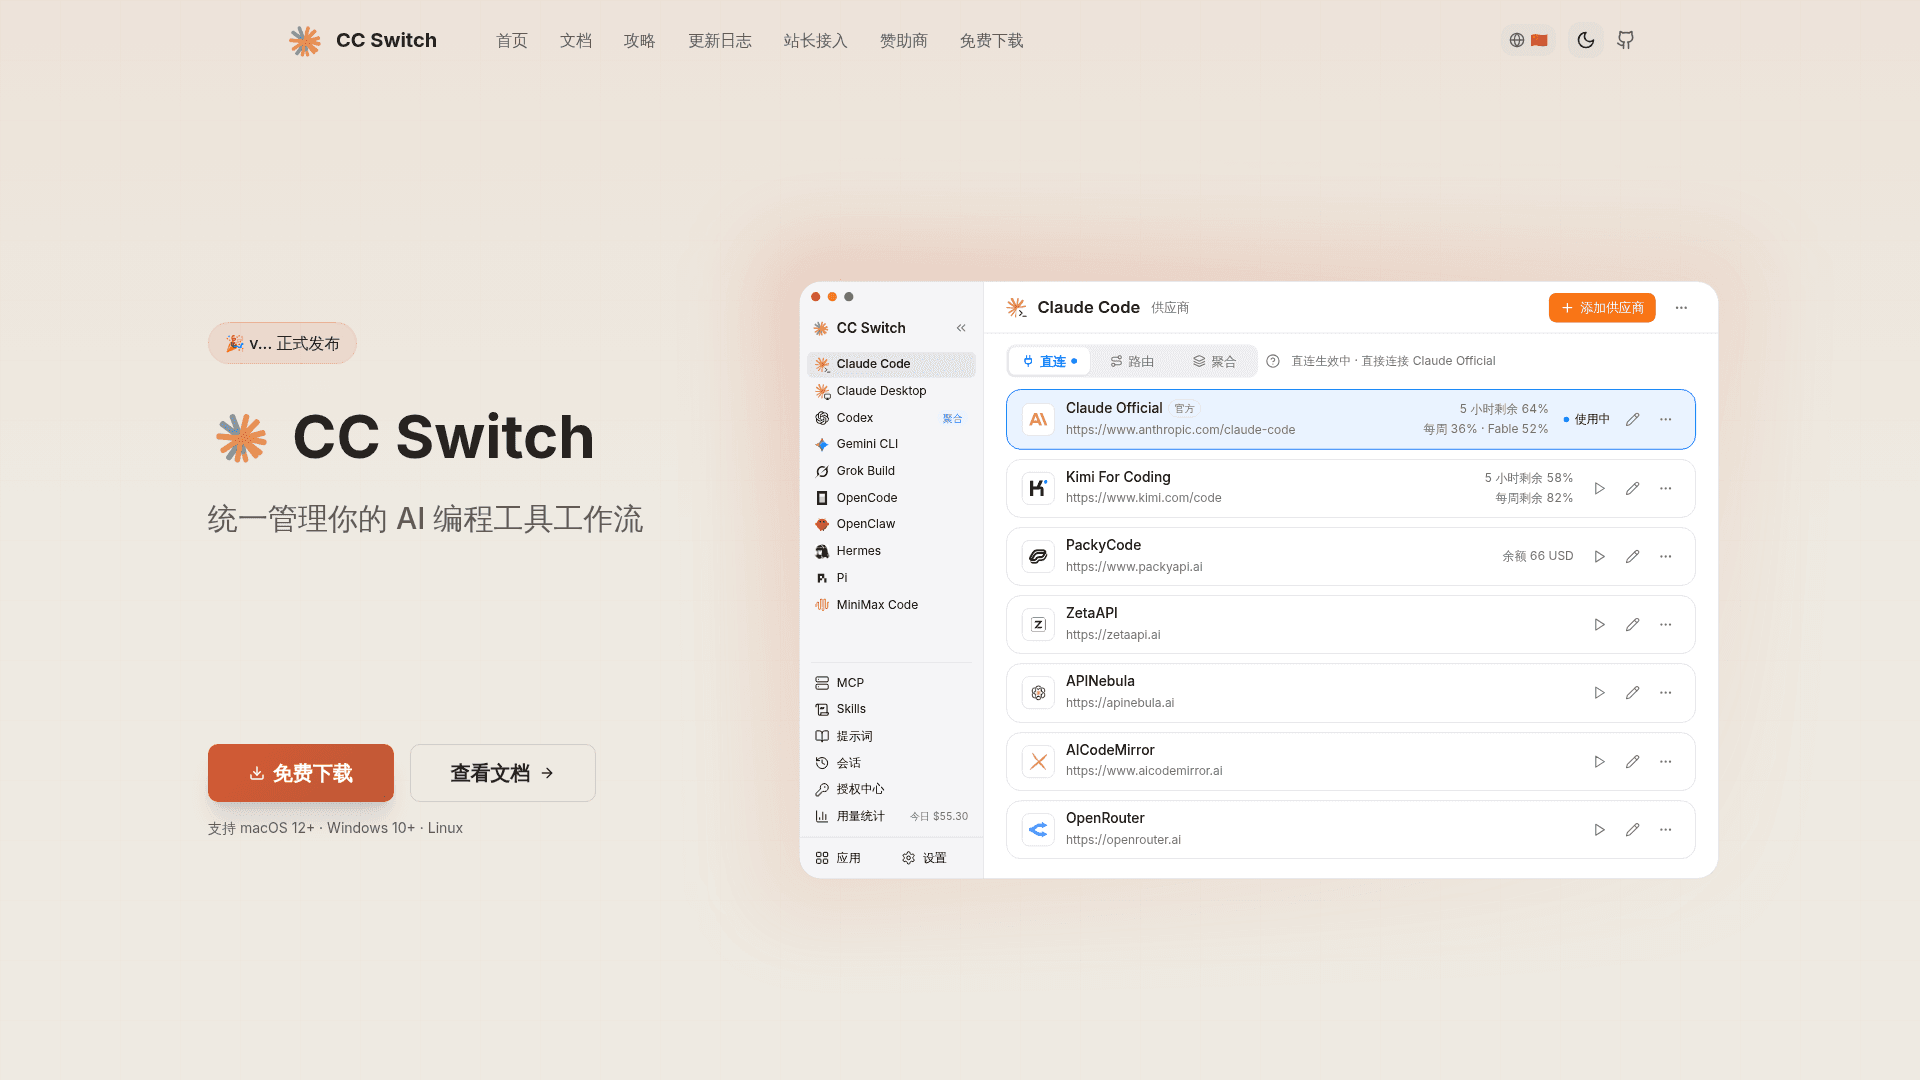Edit the Claude Official provider with pencil icon
The height and width of the screenshot is (1080, 1920).
click(1633, 420)
